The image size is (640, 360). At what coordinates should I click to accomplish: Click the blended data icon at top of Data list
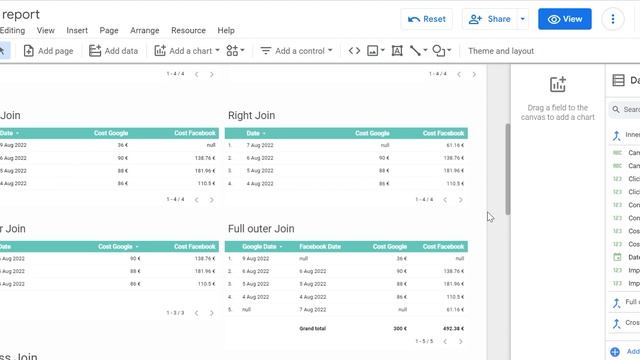[616, 135]
